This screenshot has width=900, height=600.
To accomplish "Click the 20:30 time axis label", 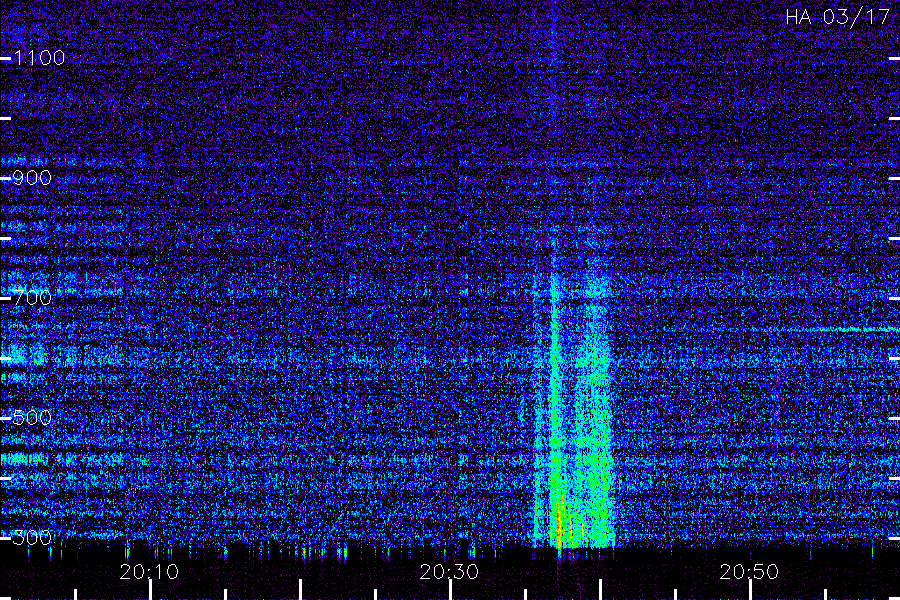I will (449, 572).
